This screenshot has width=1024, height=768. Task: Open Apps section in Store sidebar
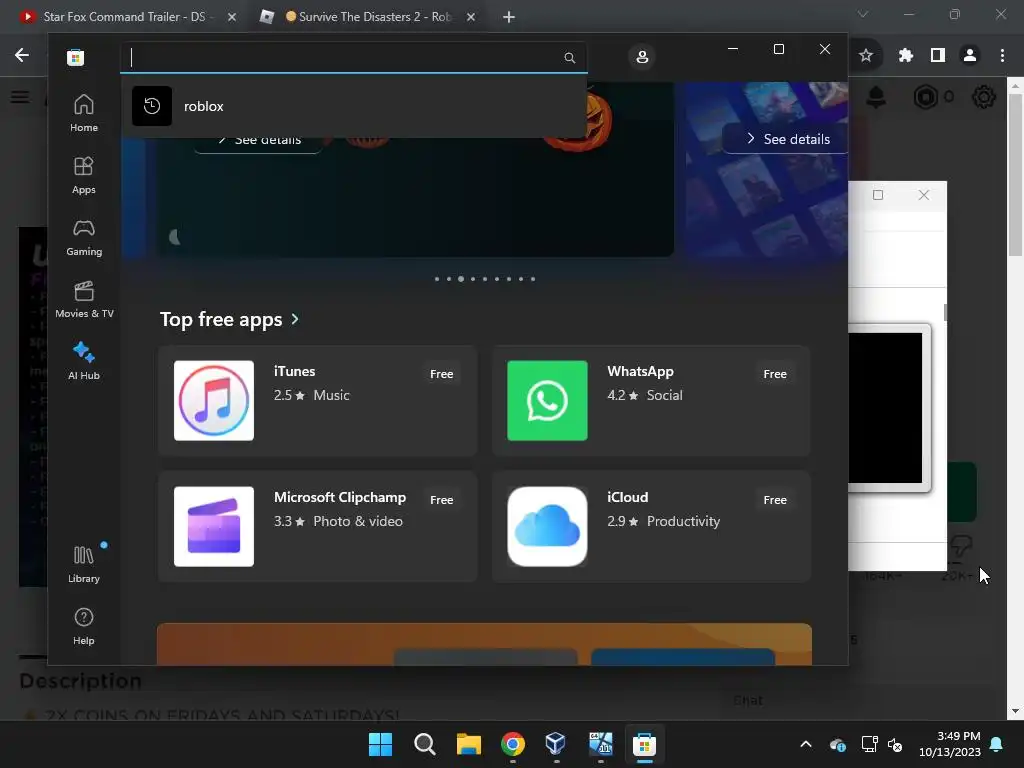(84, 175)
